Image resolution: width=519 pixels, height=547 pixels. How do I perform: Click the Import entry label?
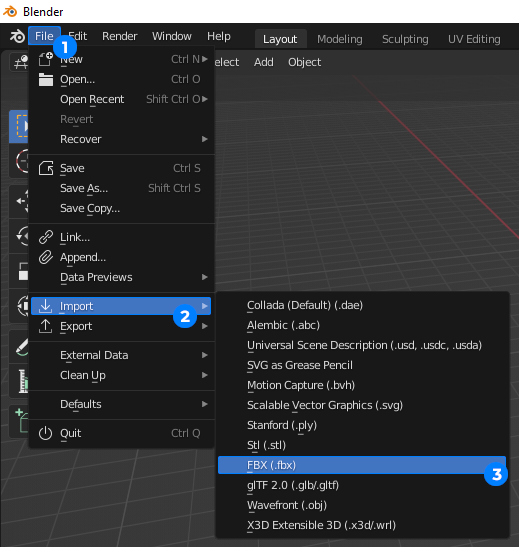coord(76,306)
